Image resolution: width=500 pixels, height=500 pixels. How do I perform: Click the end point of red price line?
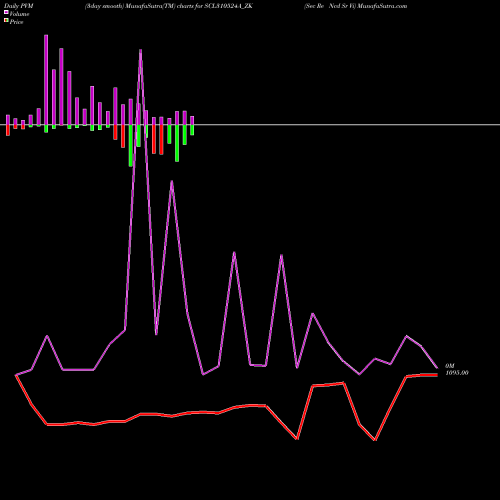(437, 375)
